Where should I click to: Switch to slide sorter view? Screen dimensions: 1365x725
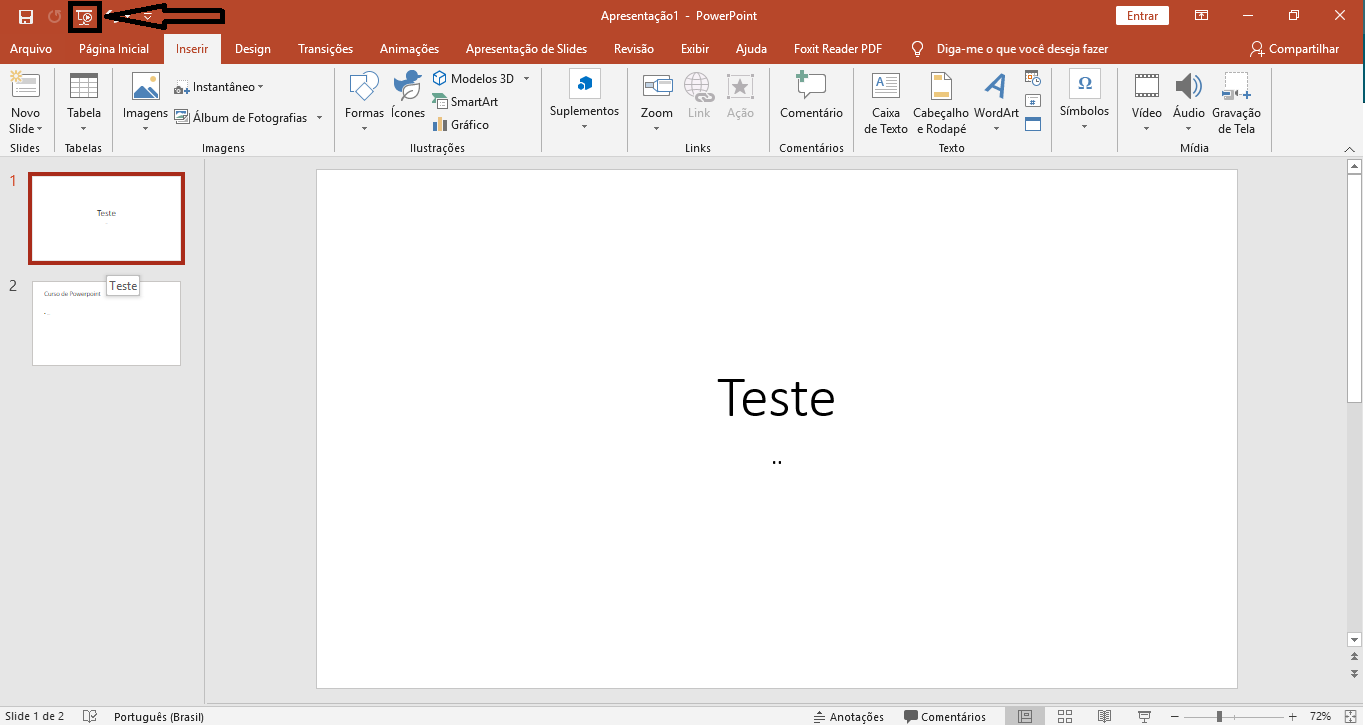[1065, 716]
